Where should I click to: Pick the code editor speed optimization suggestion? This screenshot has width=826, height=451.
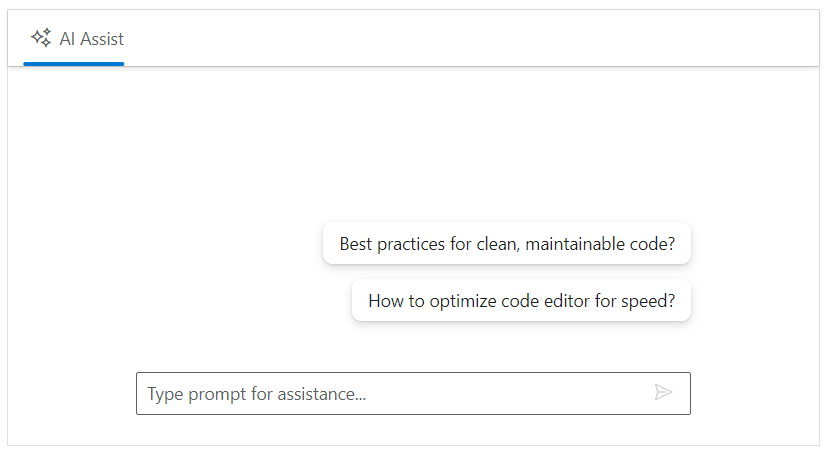click(x=521, y=300)
